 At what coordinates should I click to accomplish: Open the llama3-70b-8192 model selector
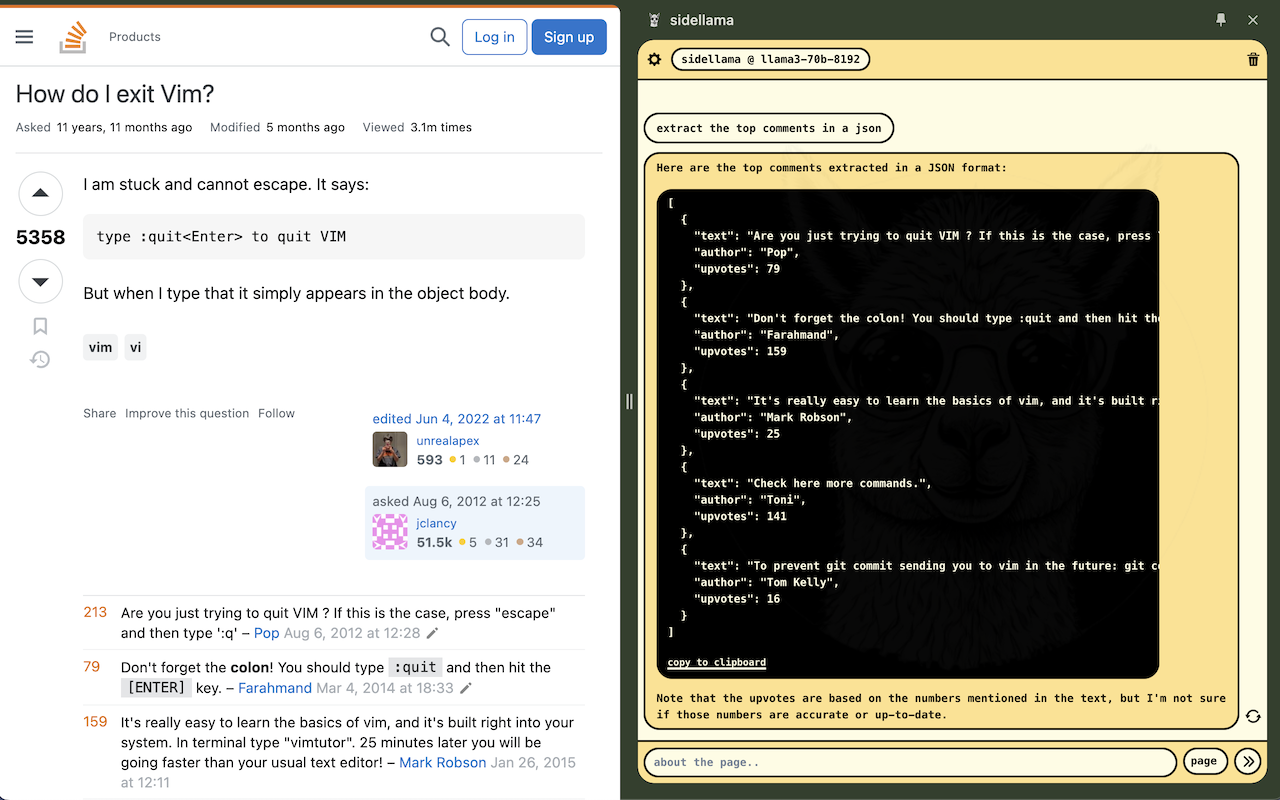(x=770, y=59)
